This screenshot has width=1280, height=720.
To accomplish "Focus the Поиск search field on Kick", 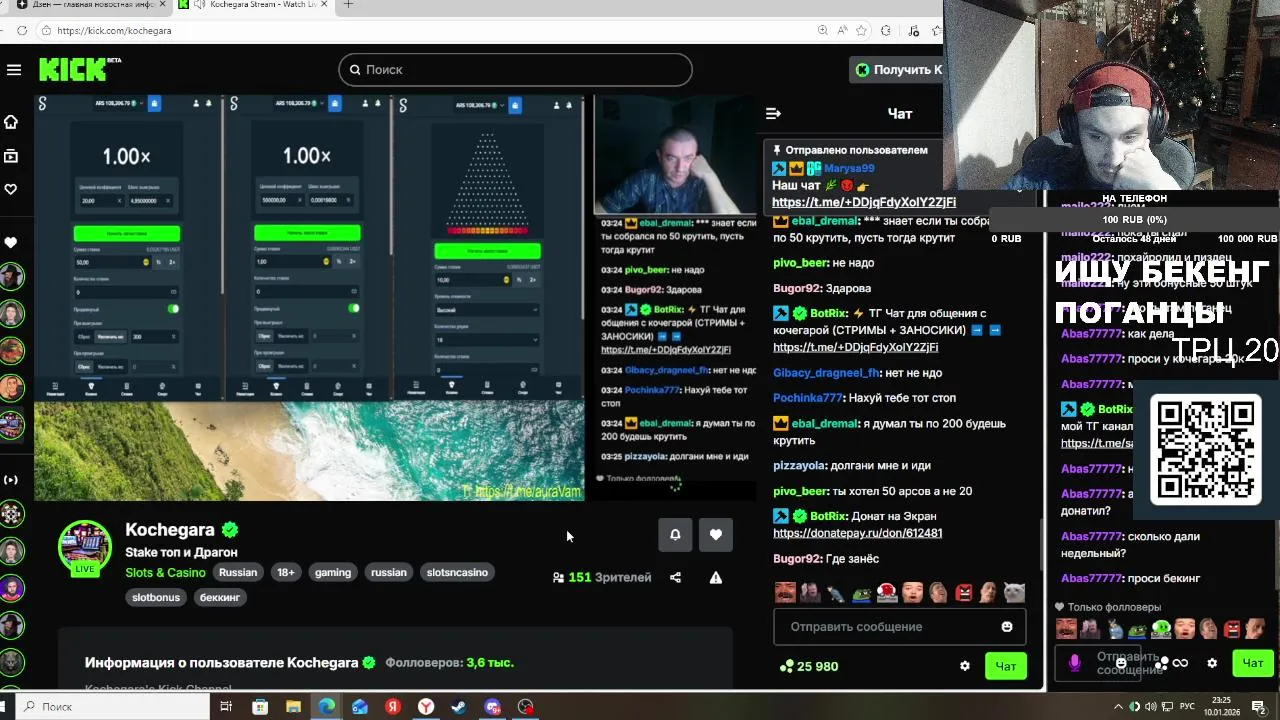I will [x=515, y=70].
